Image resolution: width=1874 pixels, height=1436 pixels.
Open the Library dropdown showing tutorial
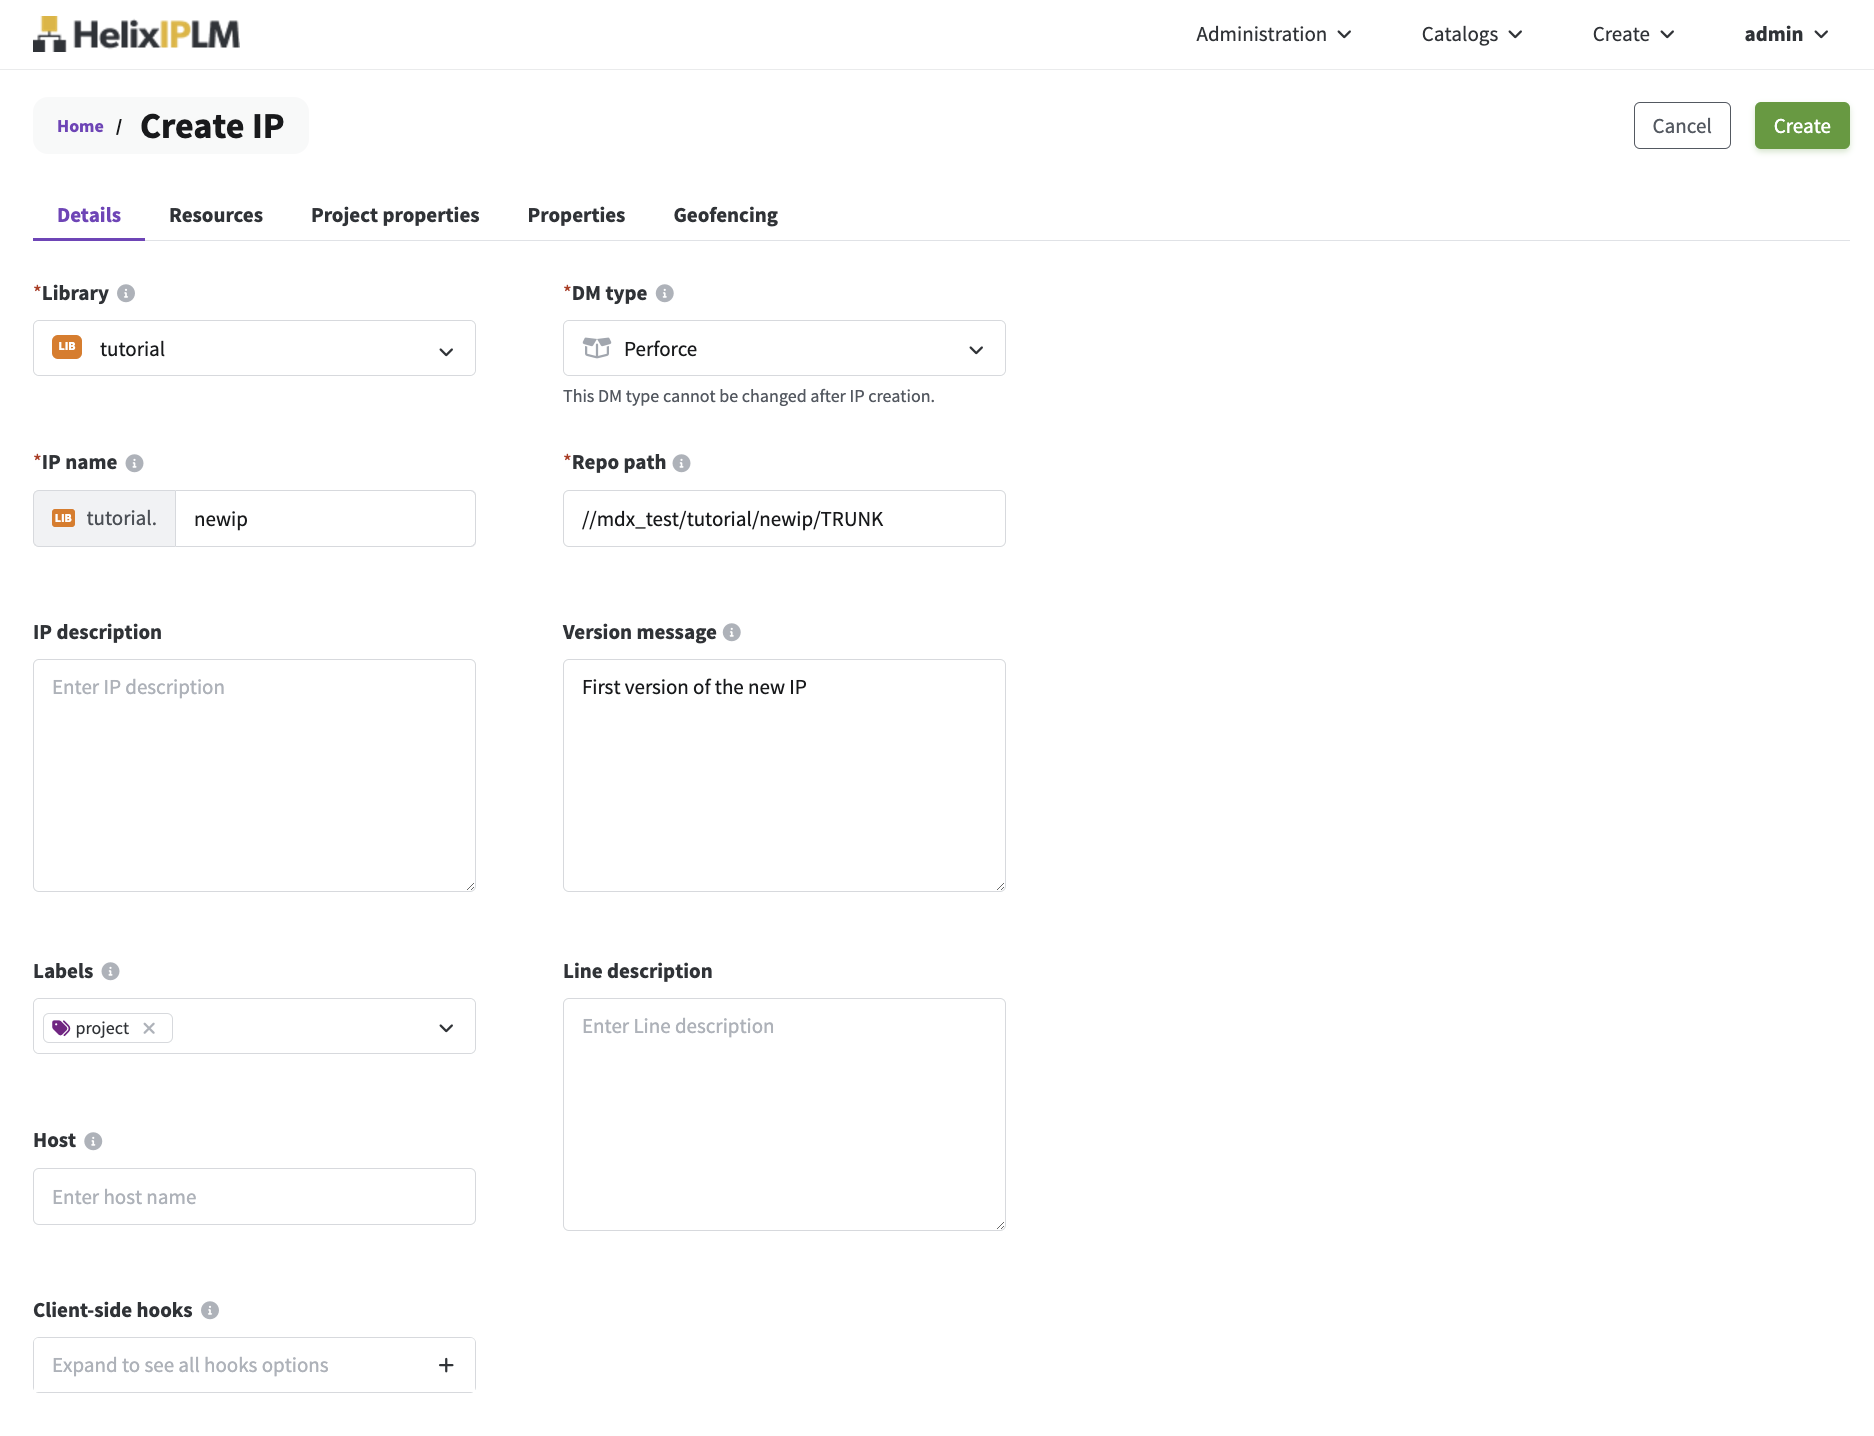[x=254, y=348]
